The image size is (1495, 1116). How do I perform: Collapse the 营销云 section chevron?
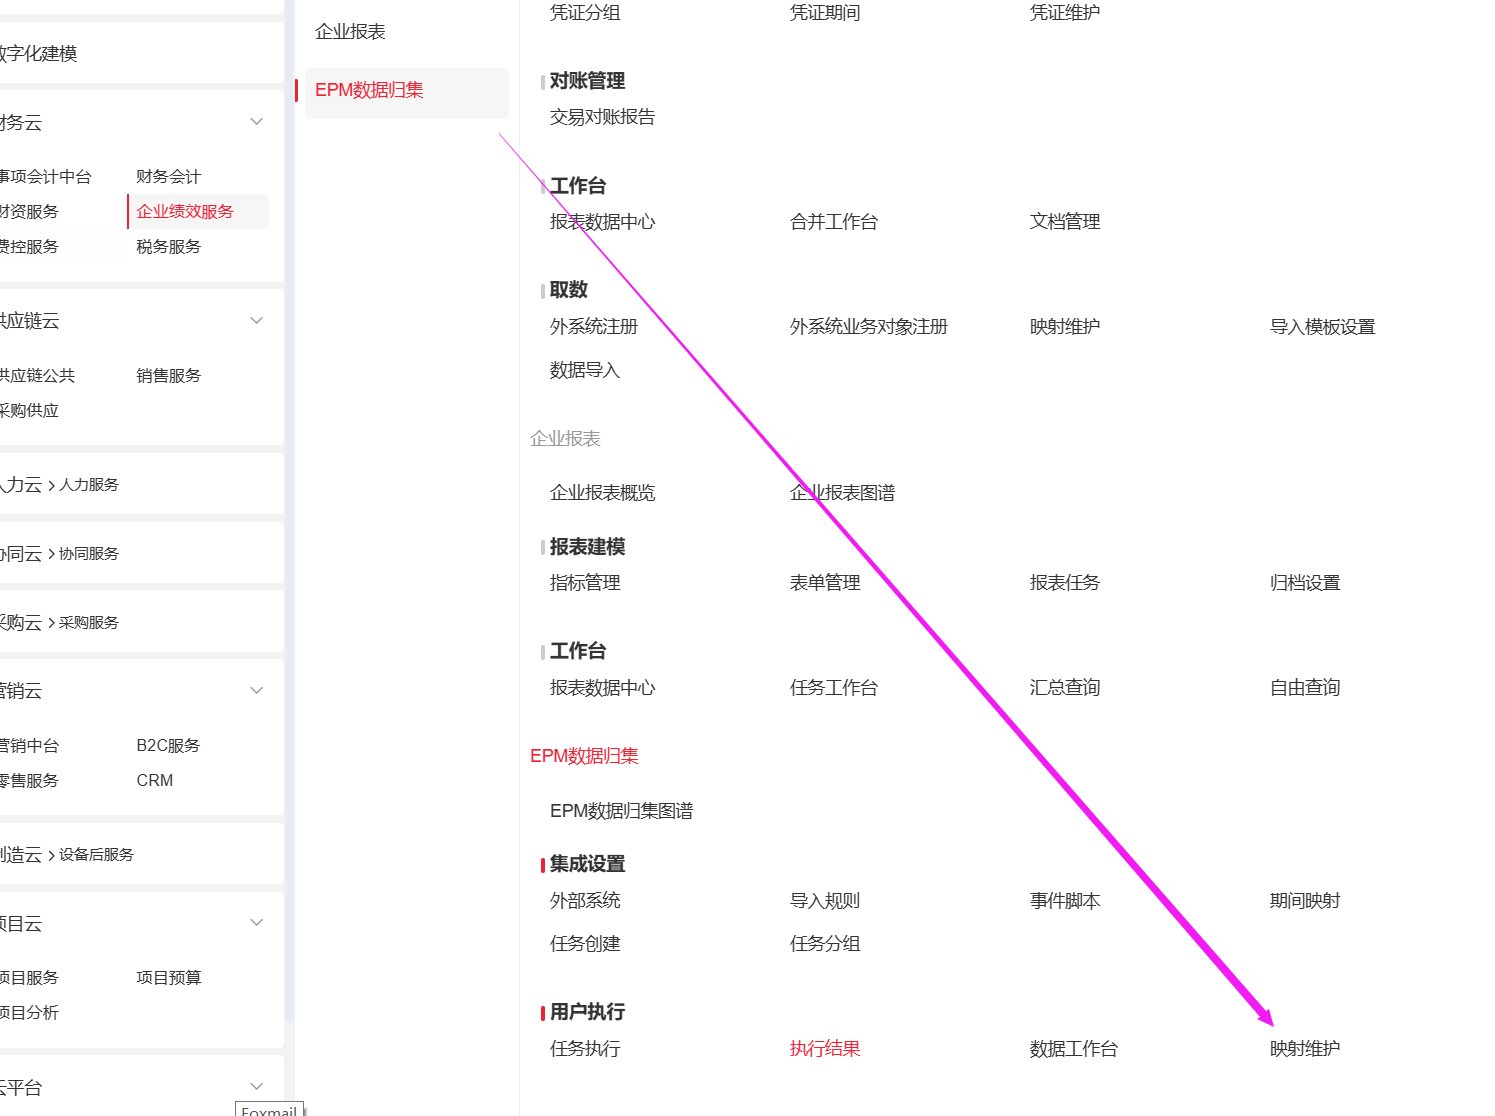(257, 691)
